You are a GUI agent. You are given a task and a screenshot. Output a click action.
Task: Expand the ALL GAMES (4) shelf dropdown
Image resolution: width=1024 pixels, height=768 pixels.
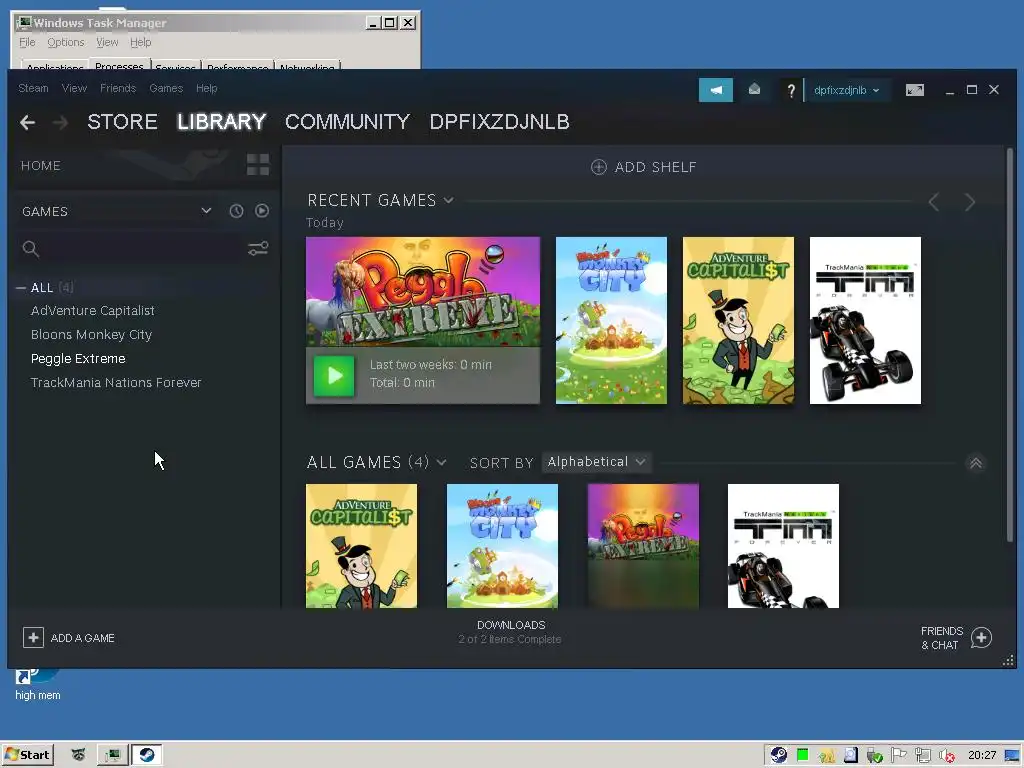tap(441, 463)
